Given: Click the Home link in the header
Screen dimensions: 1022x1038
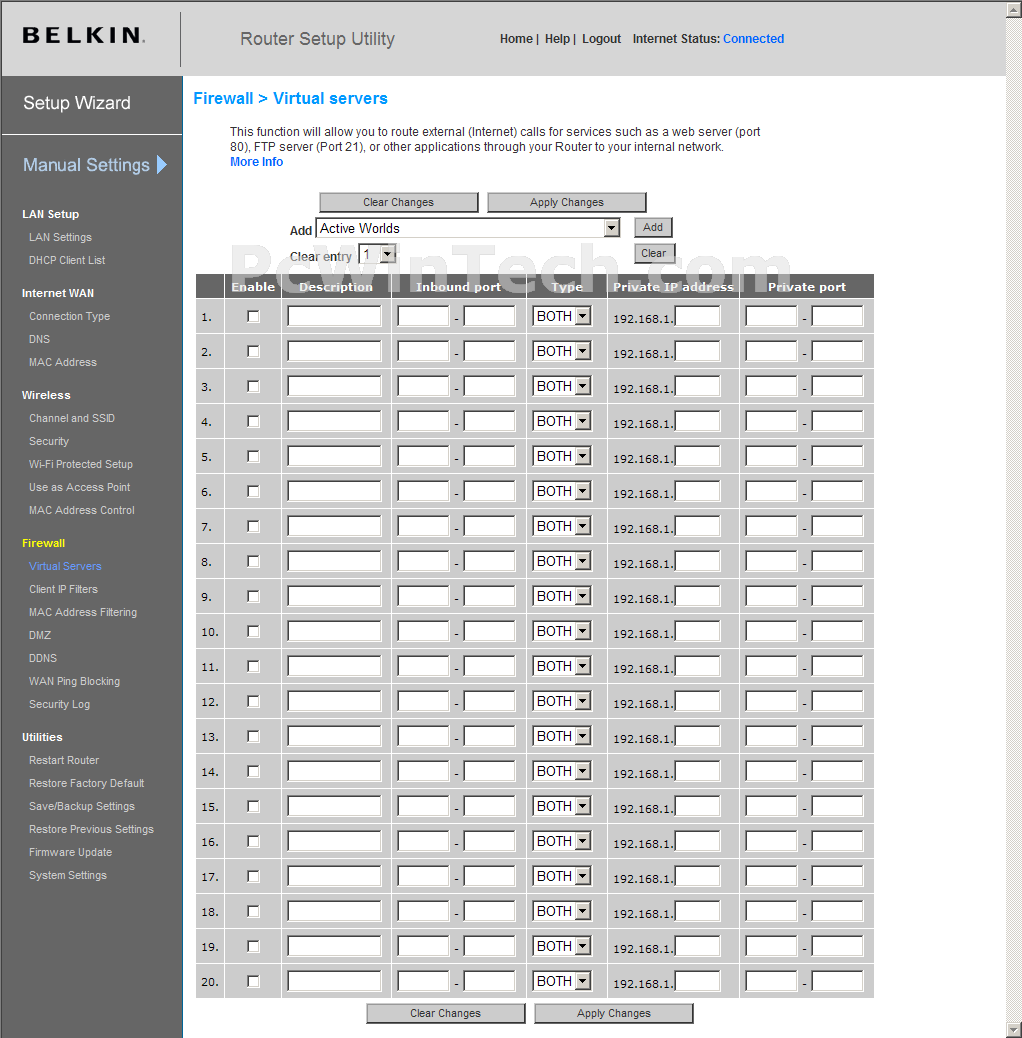Looking at the screenshot, I should (516, 39).
